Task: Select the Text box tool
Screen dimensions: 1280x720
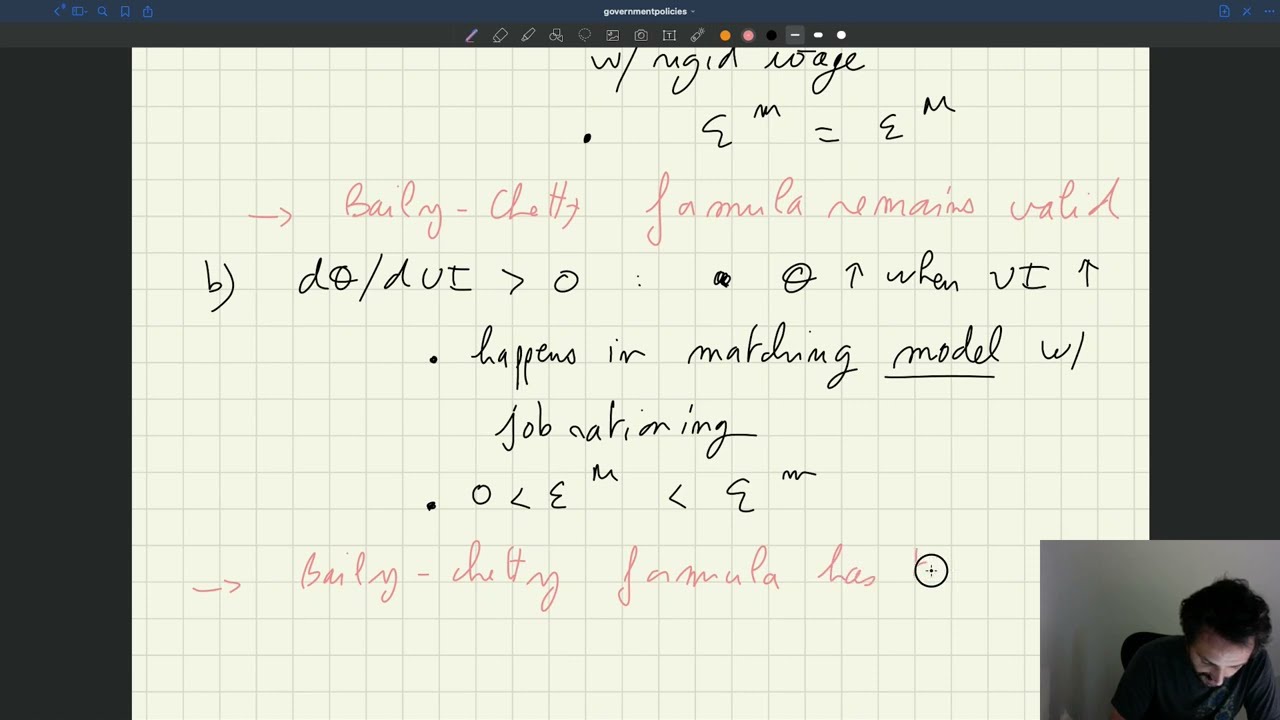Action: (x=669, y=35)
